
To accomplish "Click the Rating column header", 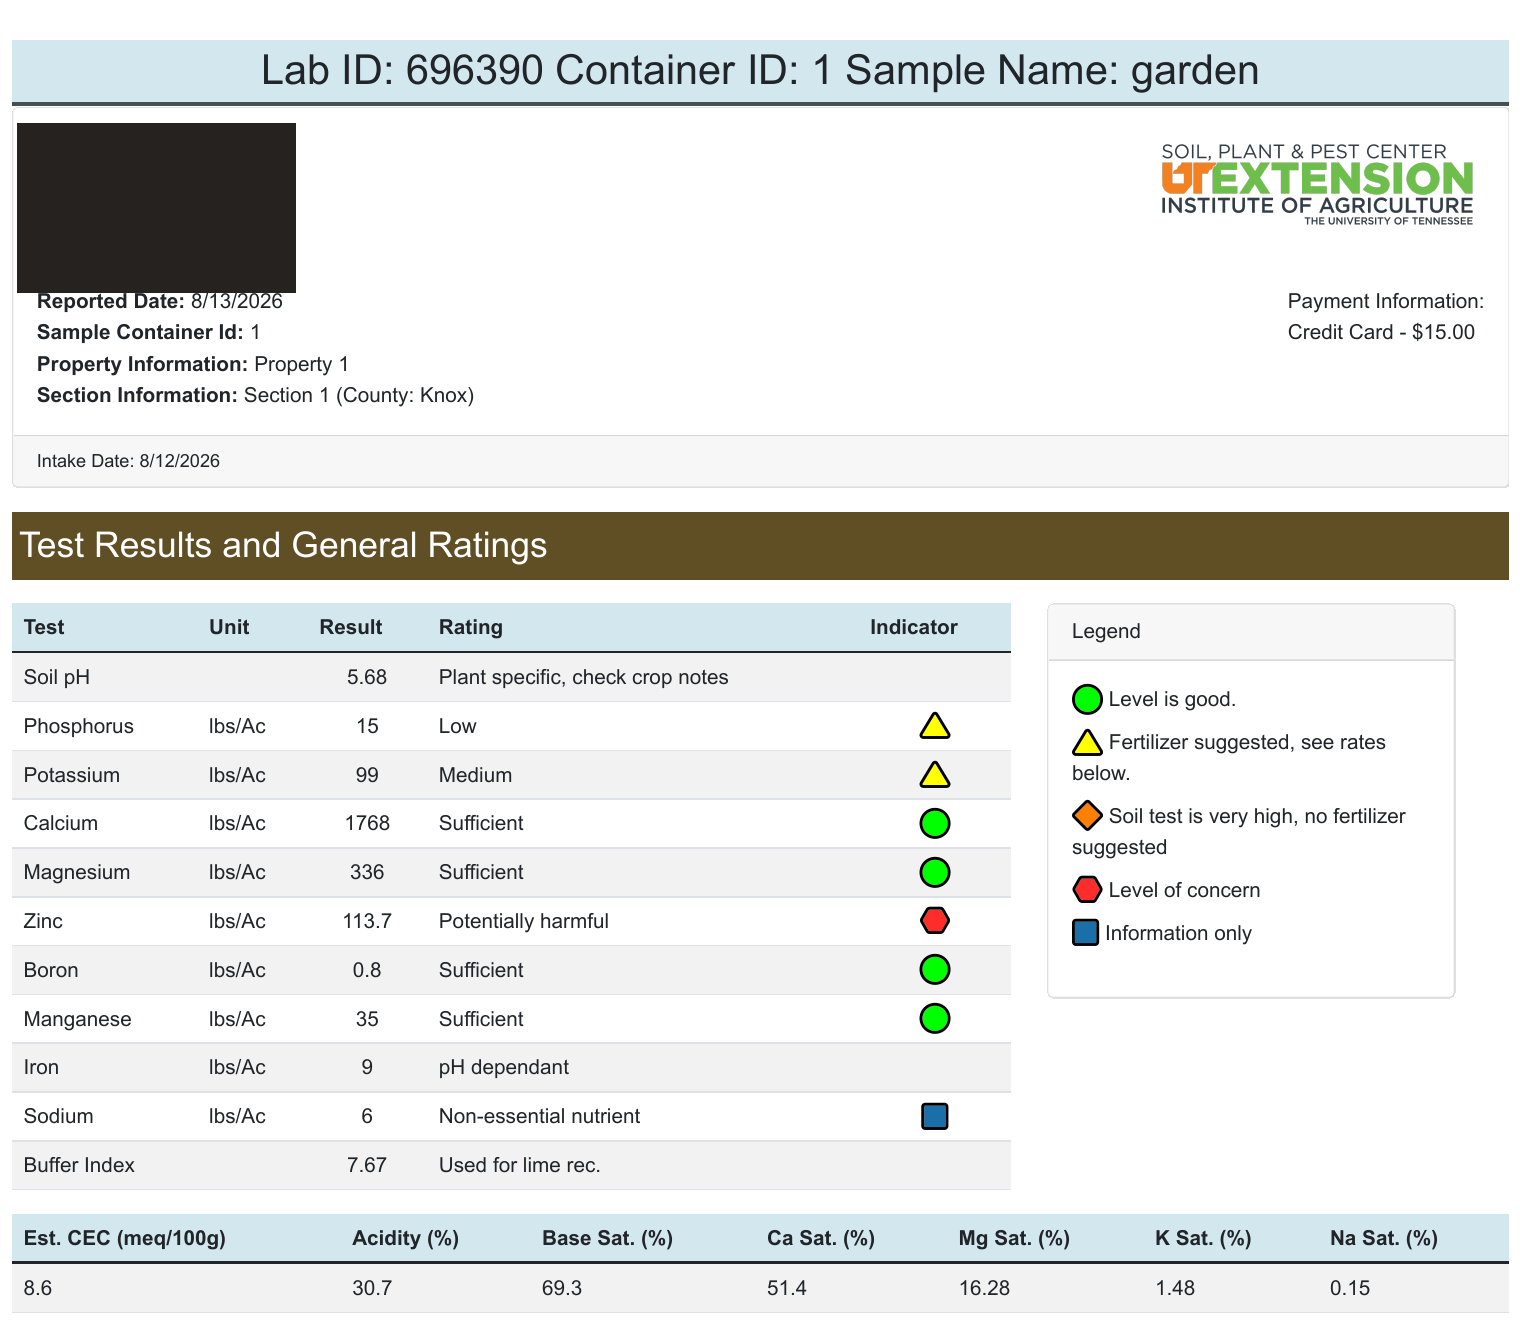I will (x=471, y=627).
